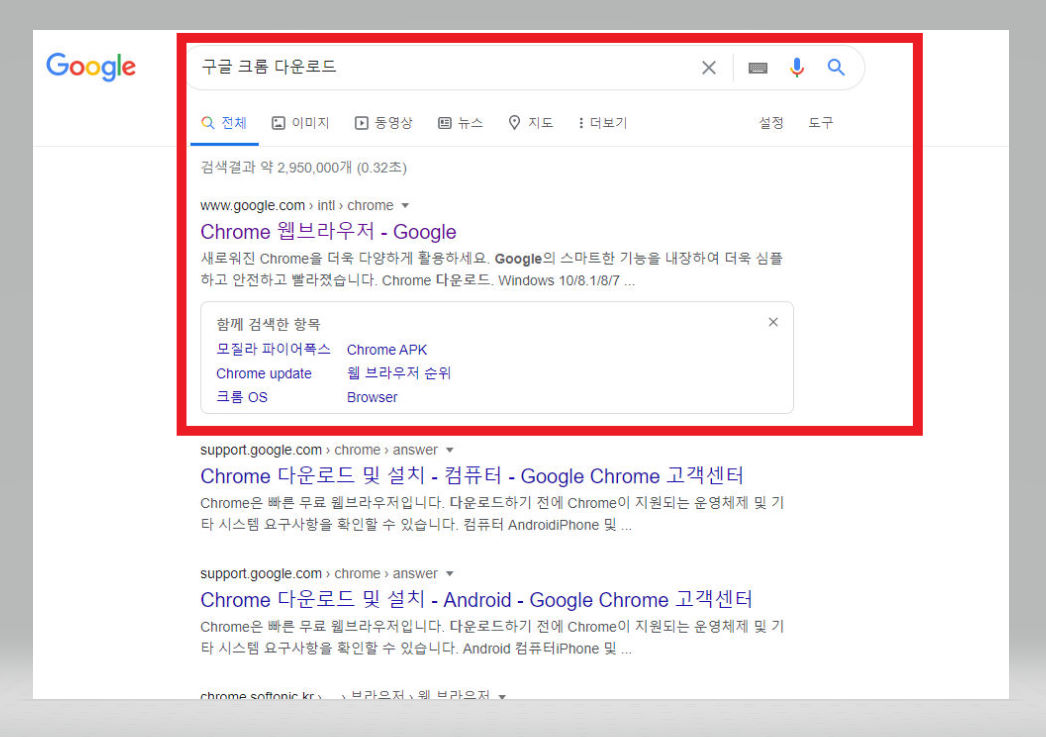Image resolution: width=1046 pixels, height=737 pixels.
Task: Click the www.google.com › intl › chrome URL text
Action: click(297, 205)
